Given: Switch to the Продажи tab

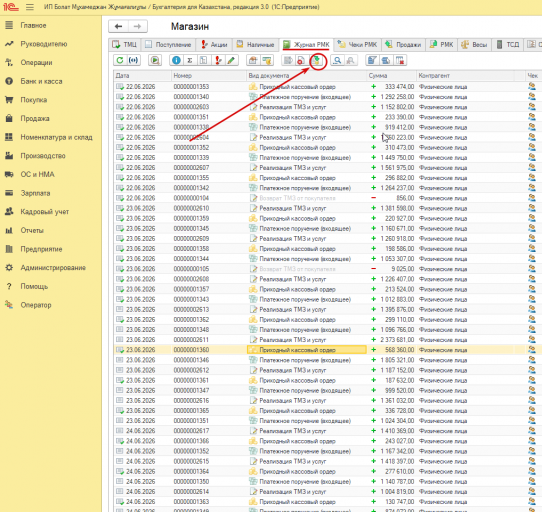Looking at the screenshot, I should pos(403,44).
